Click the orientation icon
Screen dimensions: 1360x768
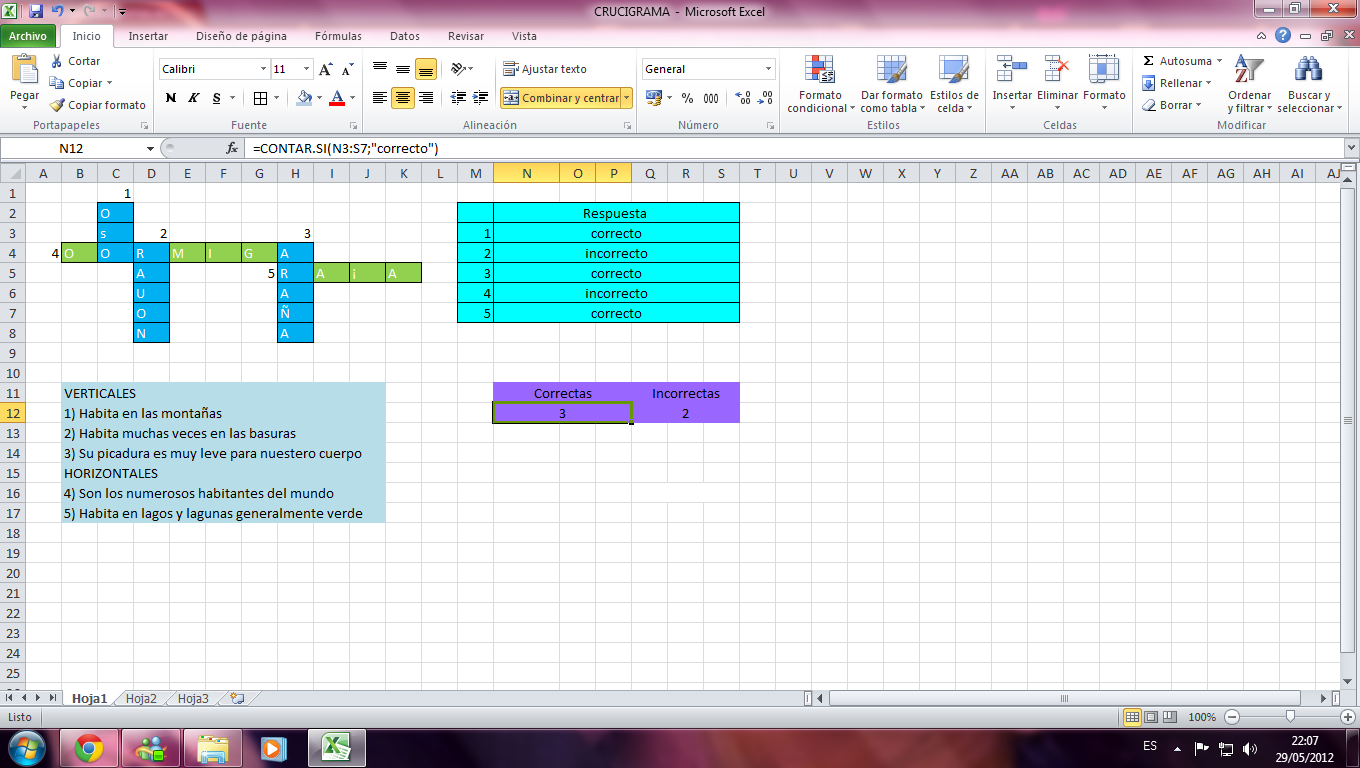(x=458, y=69)
